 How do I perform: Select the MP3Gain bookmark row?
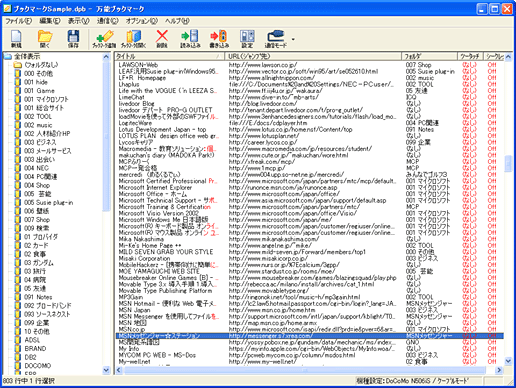tap(309, 297)
